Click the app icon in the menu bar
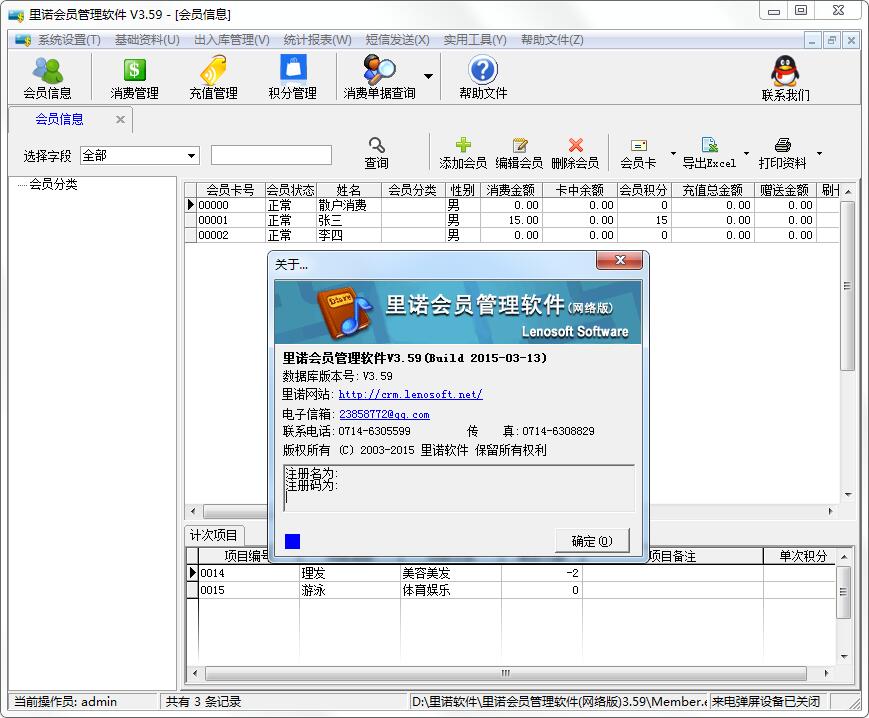The image size is (869, 718). pyautogui.click(x=23, y=40)
